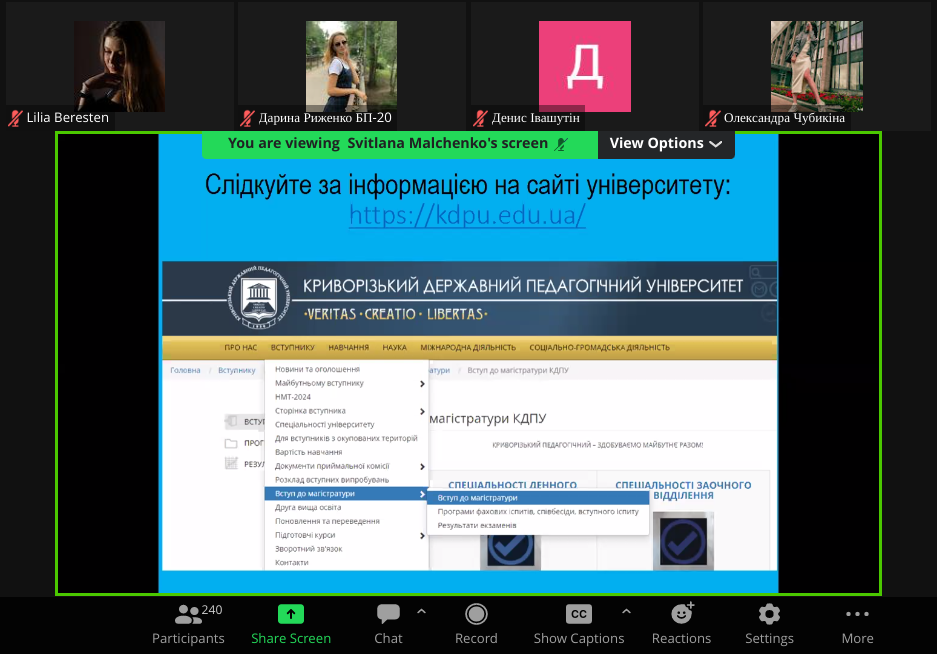Click 'Результати екзаменів' submenu entry
Viewport: 937px width, 654px height.
pos(477,525)
